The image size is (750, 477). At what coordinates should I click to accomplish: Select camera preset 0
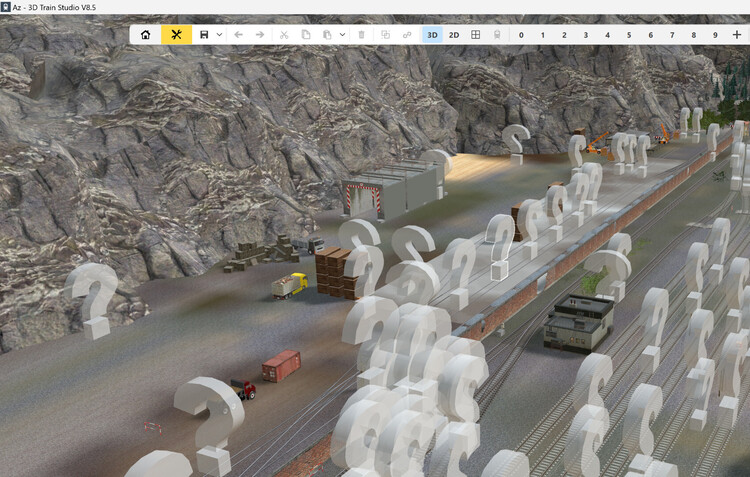tap(521, 35)
